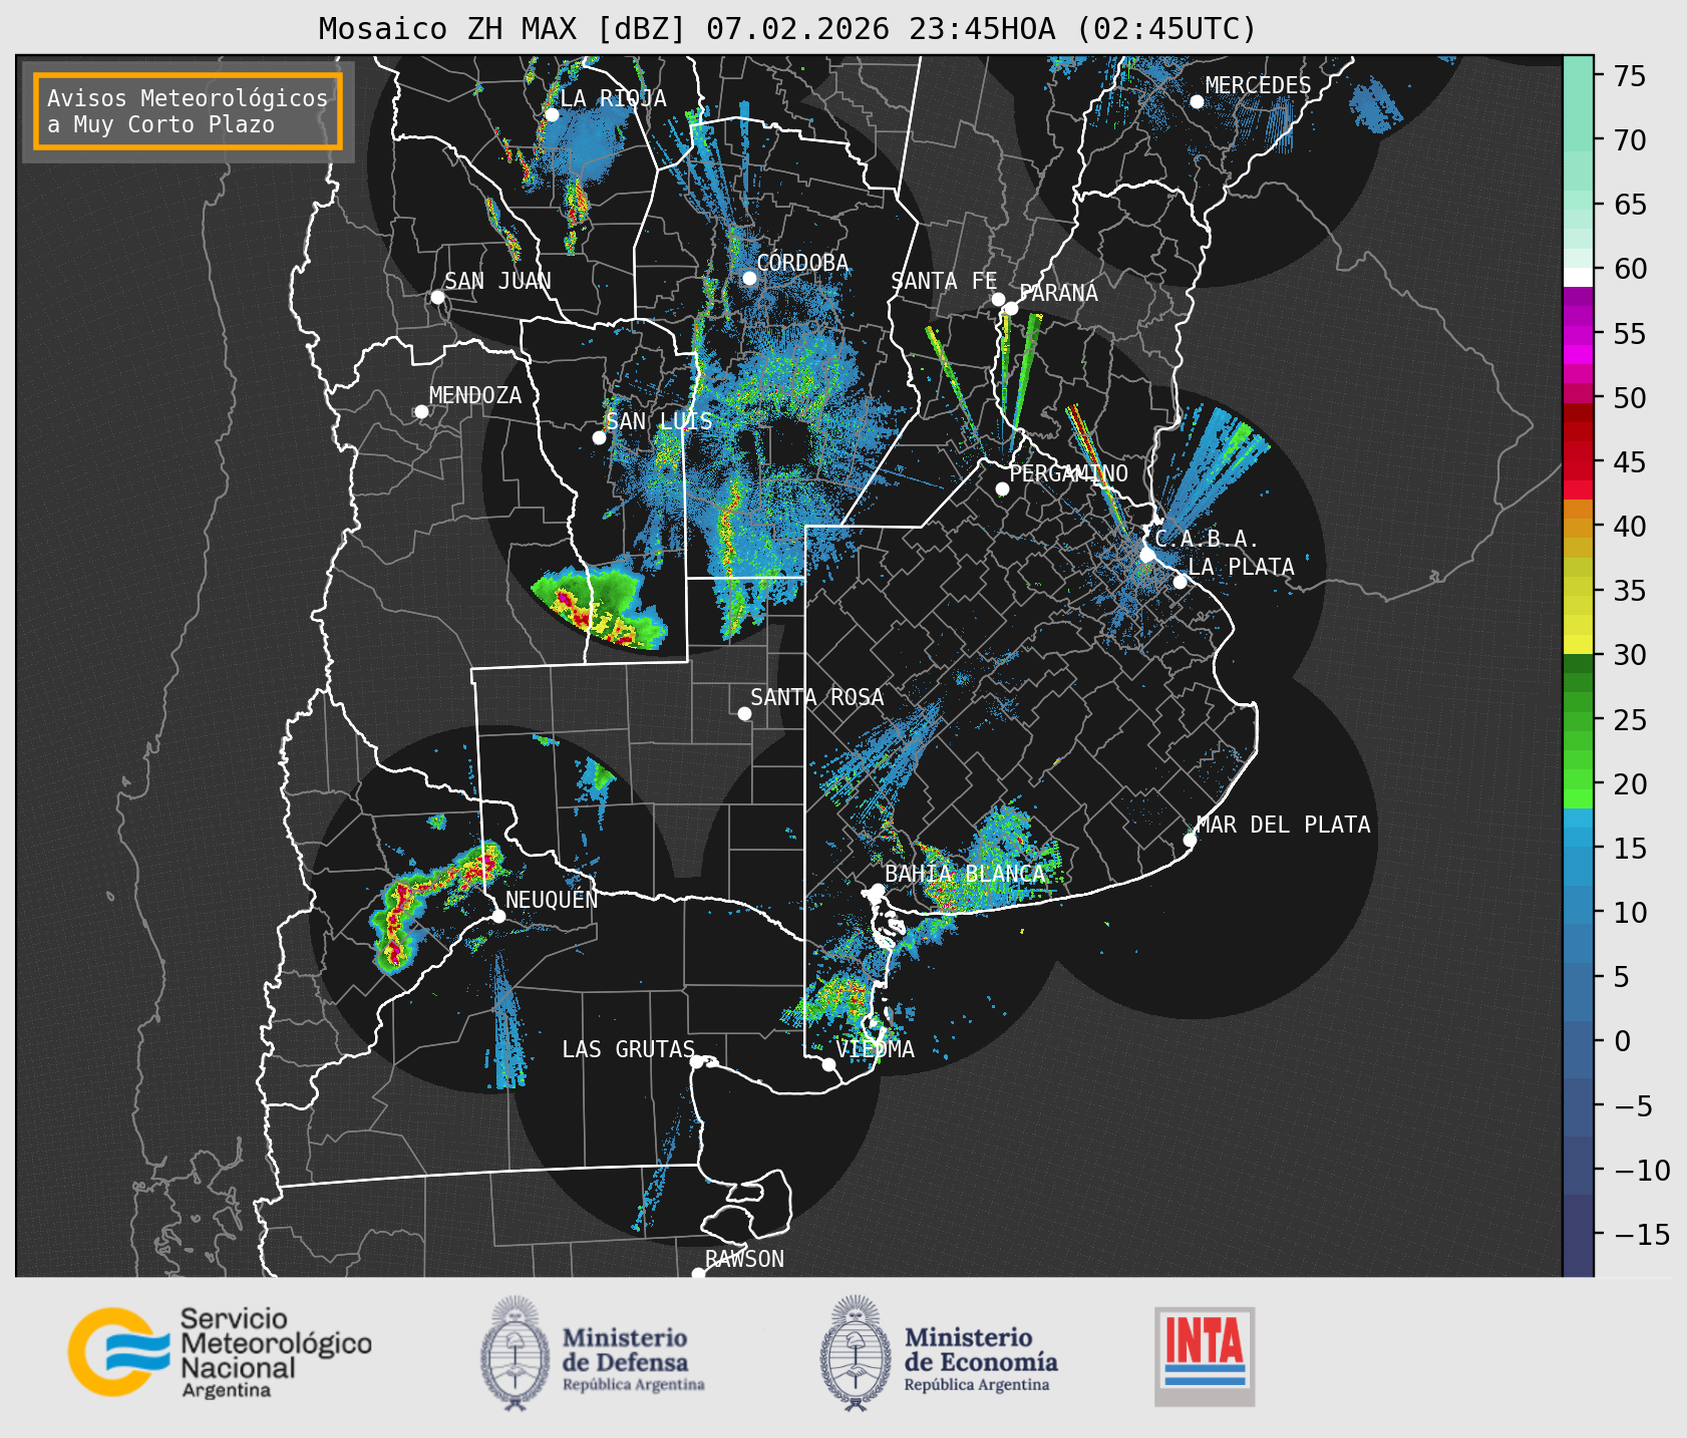Click the SAN LUIS city marker dot
1687x1438 pixels.
tap(599, 438)
